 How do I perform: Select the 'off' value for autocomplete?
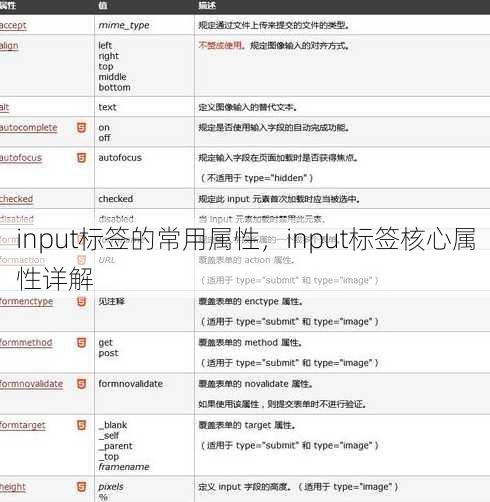coord(104,138)
